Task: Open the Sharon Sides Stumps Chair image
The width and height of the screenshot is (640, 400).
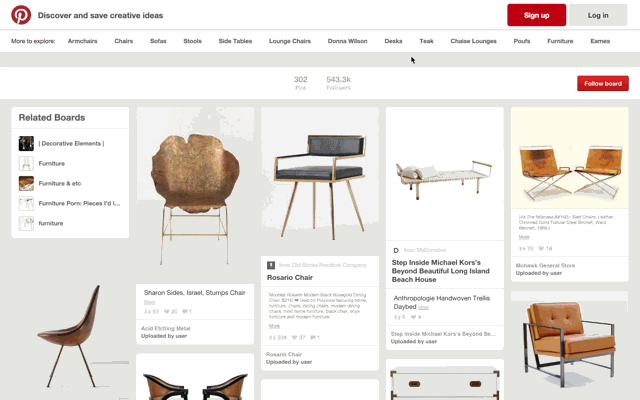Action: tap(195, 195)
